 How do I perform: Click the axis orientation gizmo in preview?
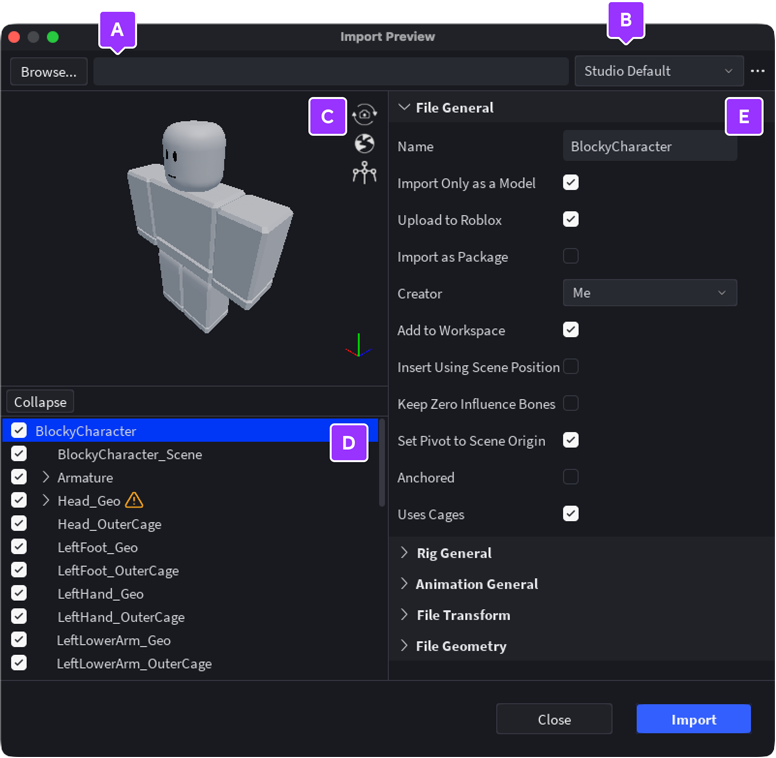(x=358, y=346)
